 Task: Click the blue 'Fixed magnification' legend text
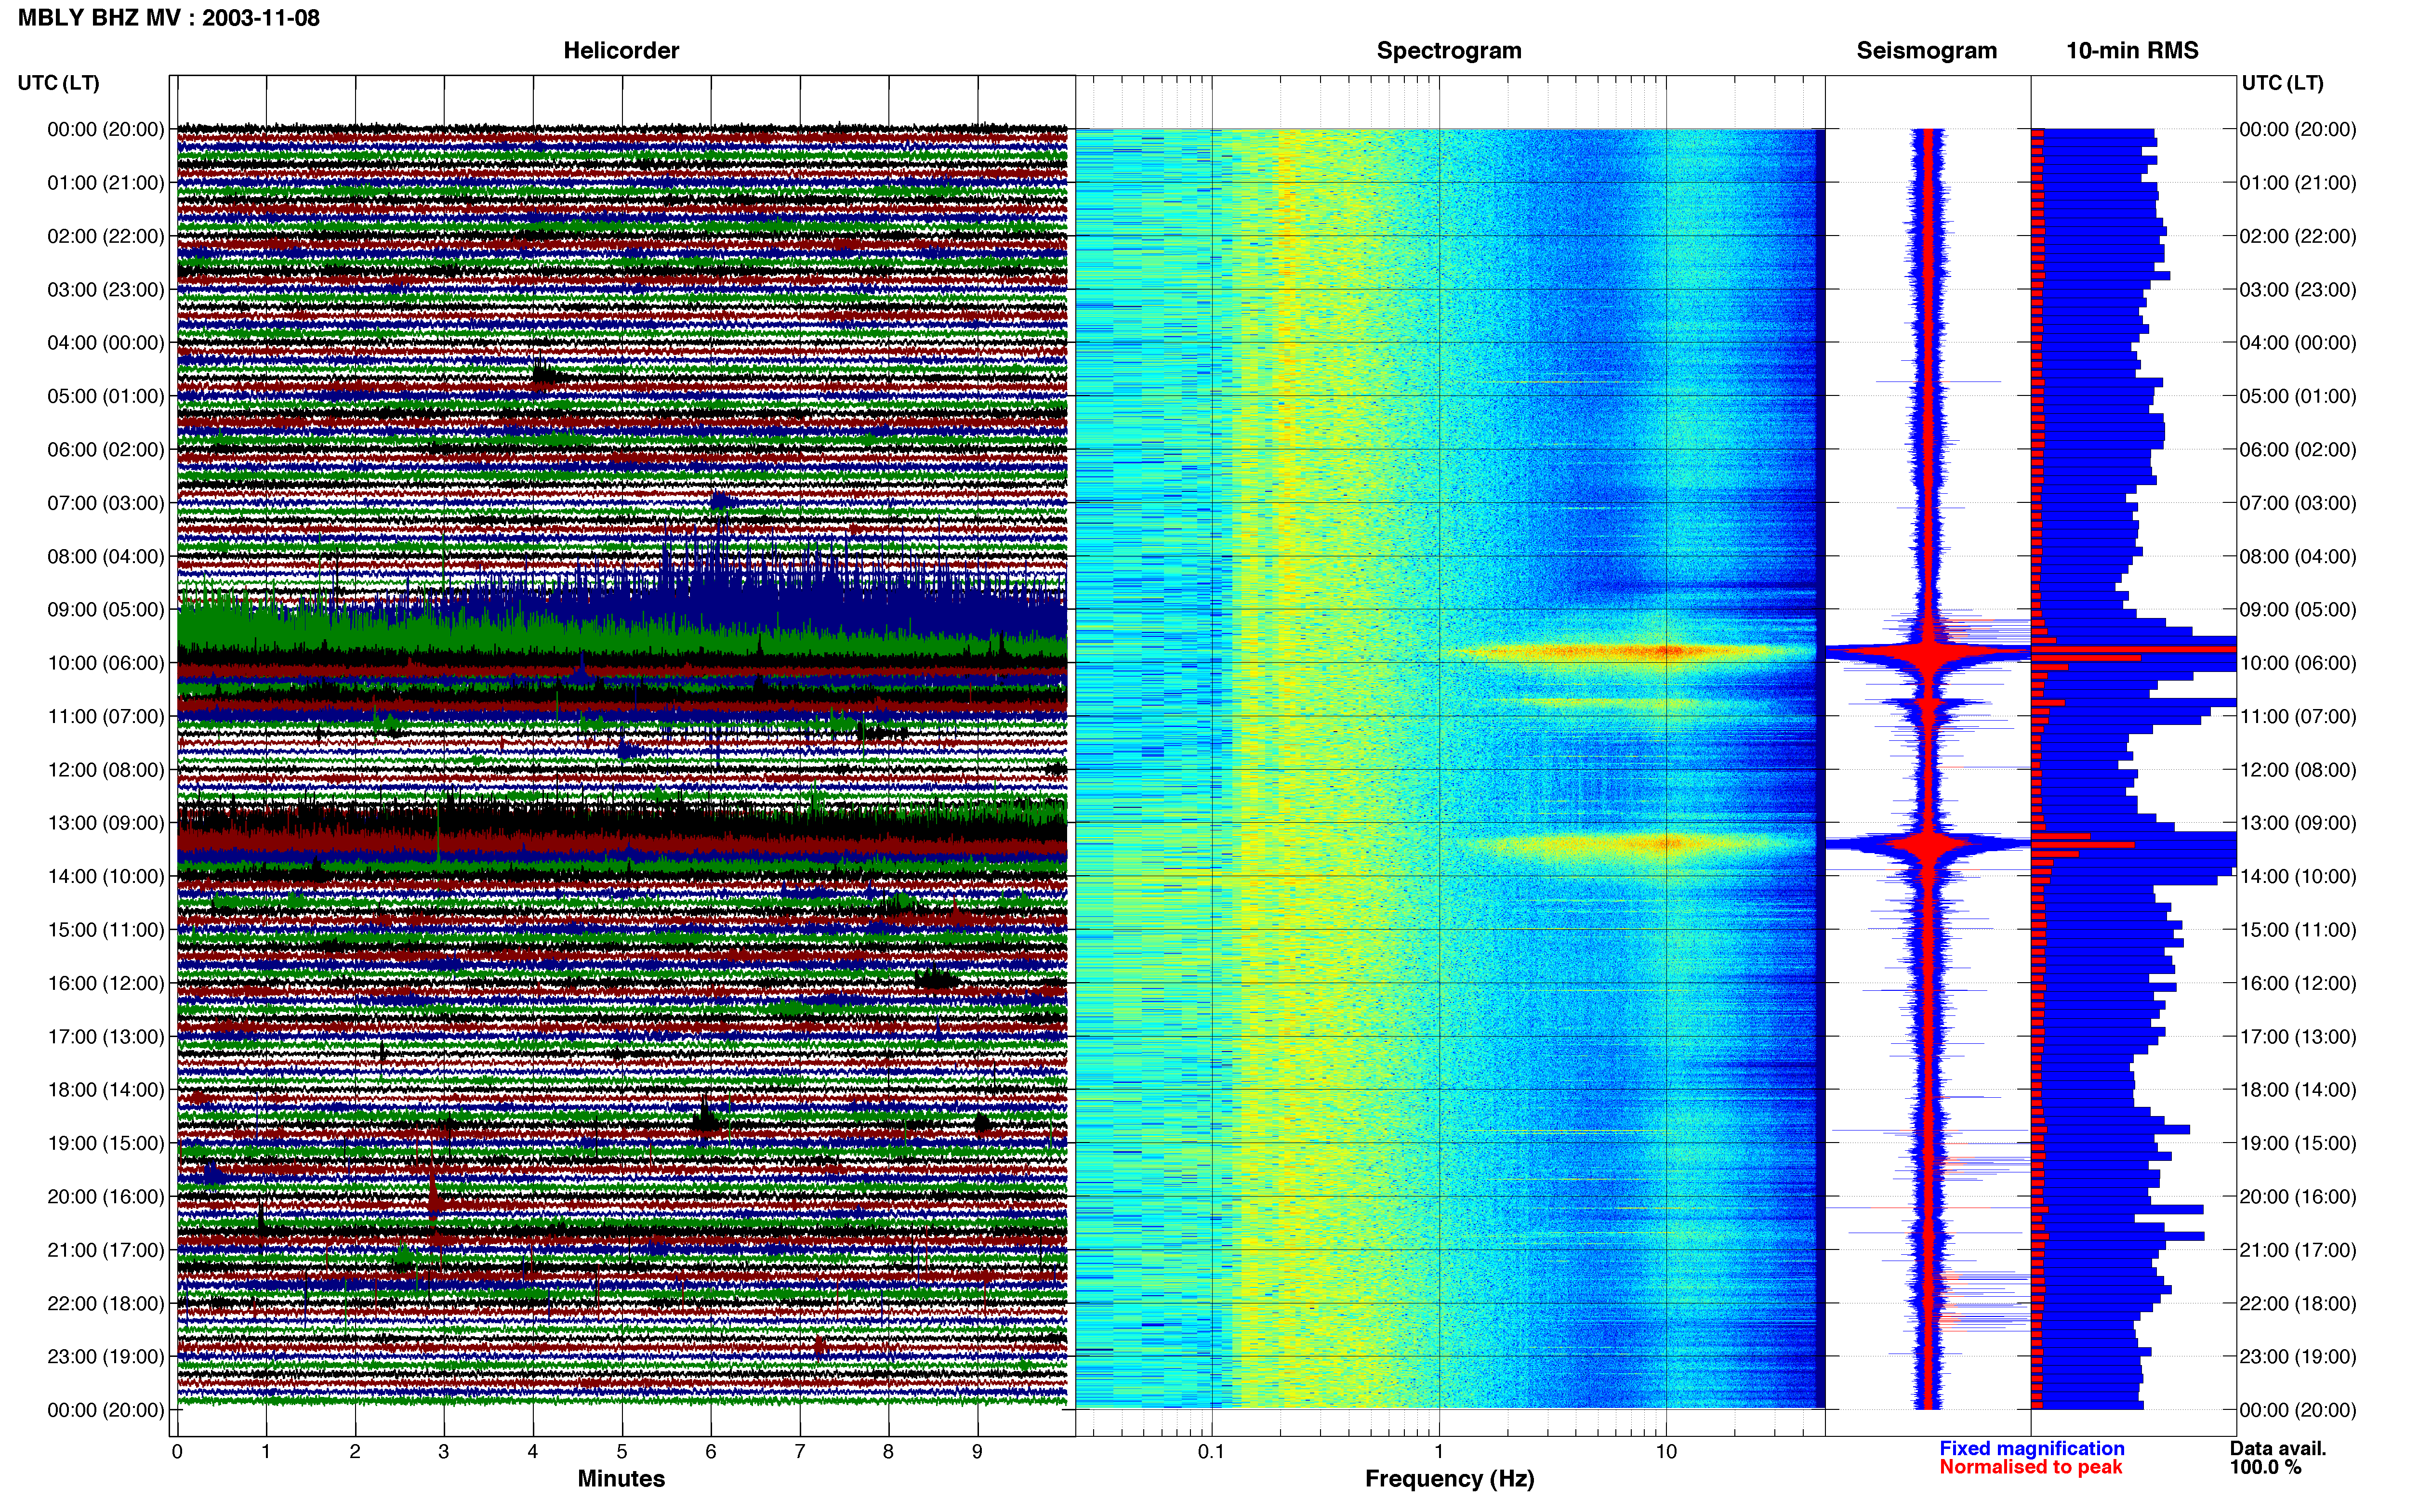coord(2032,1449)
